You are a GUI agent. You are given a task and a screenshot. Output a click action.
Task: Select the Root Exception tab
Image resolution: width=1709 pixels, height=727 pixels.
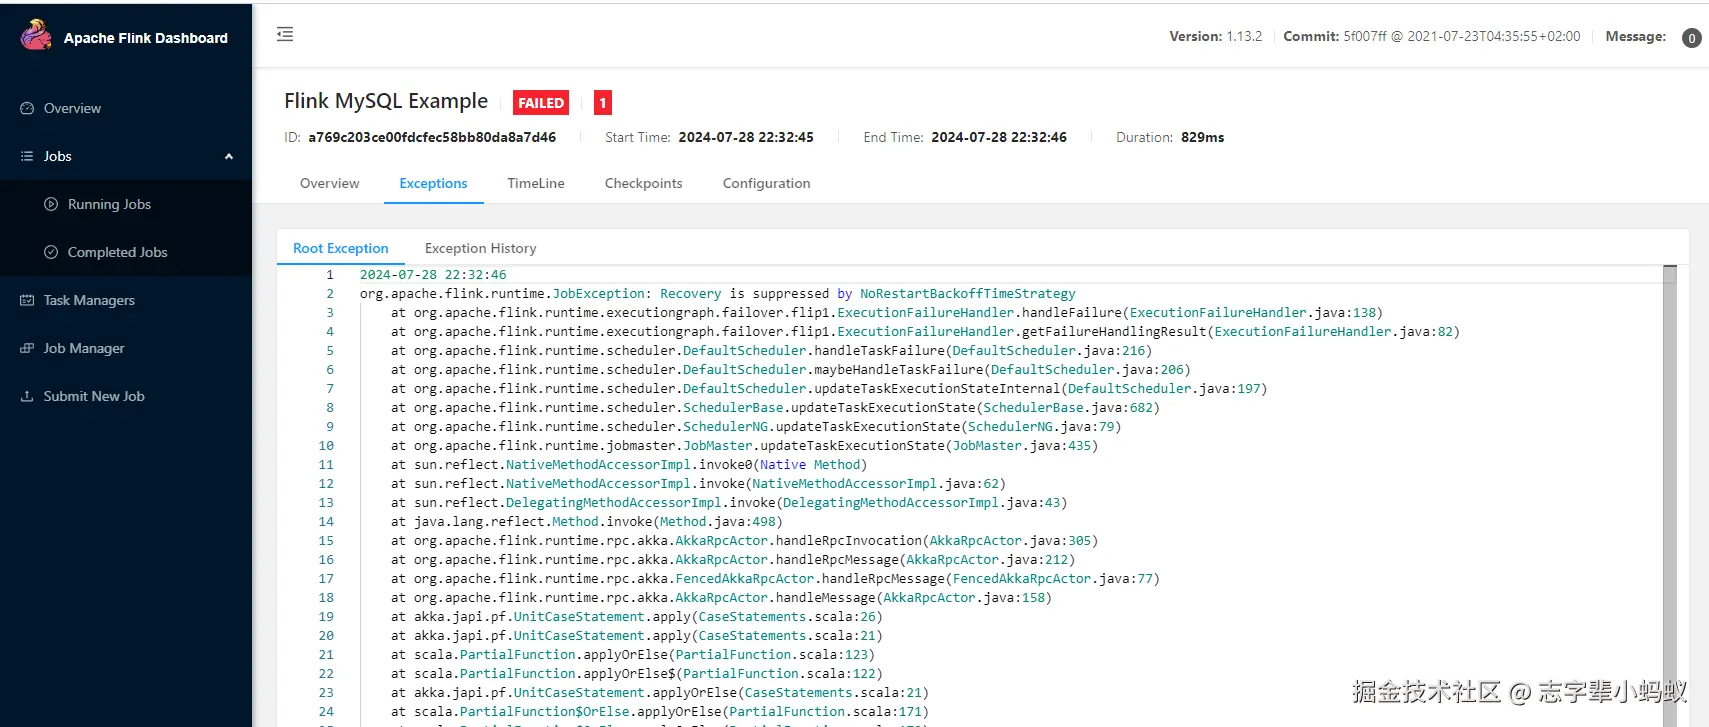[340, 248]
